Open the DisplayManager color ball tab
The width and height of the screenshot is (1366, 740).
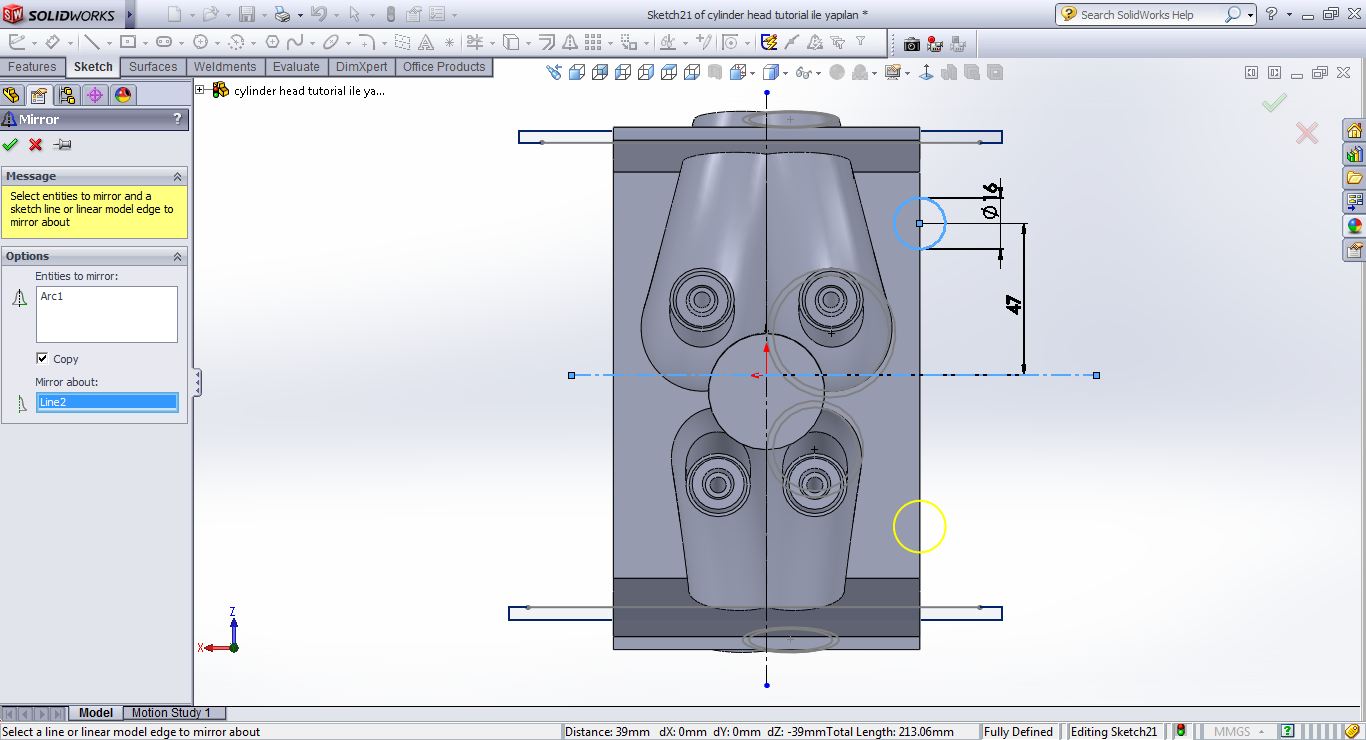(x=123, y=95)
